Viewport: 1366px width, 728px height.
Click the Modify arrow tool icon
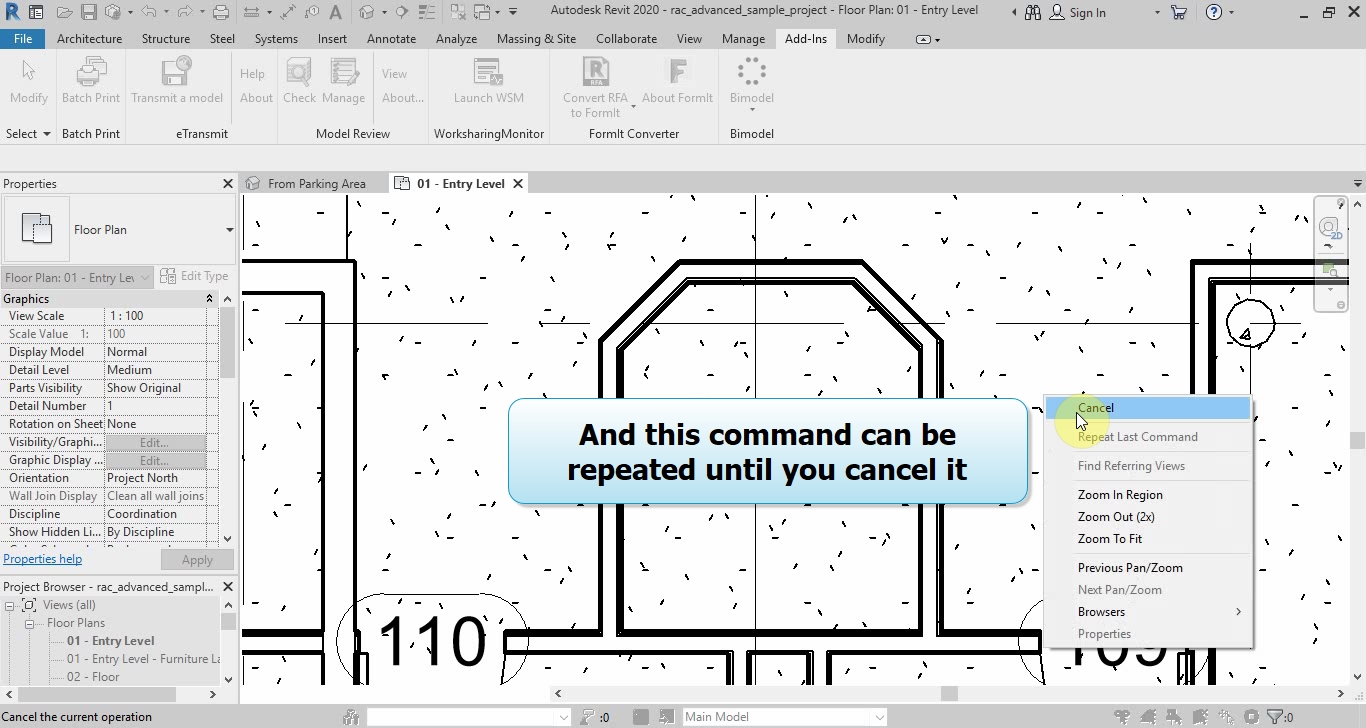[28, 72]
